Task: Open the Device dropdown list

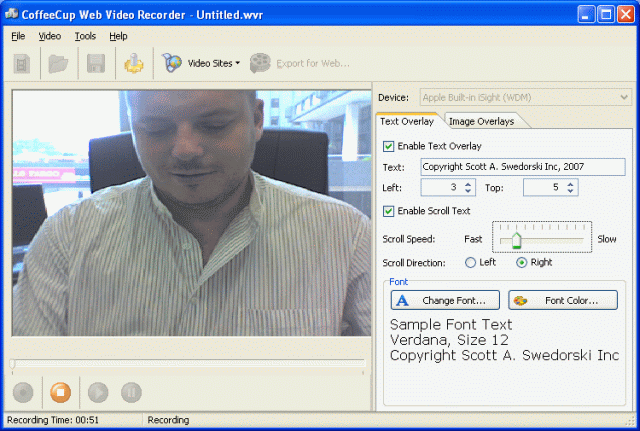Action: (x=624, y=98)
